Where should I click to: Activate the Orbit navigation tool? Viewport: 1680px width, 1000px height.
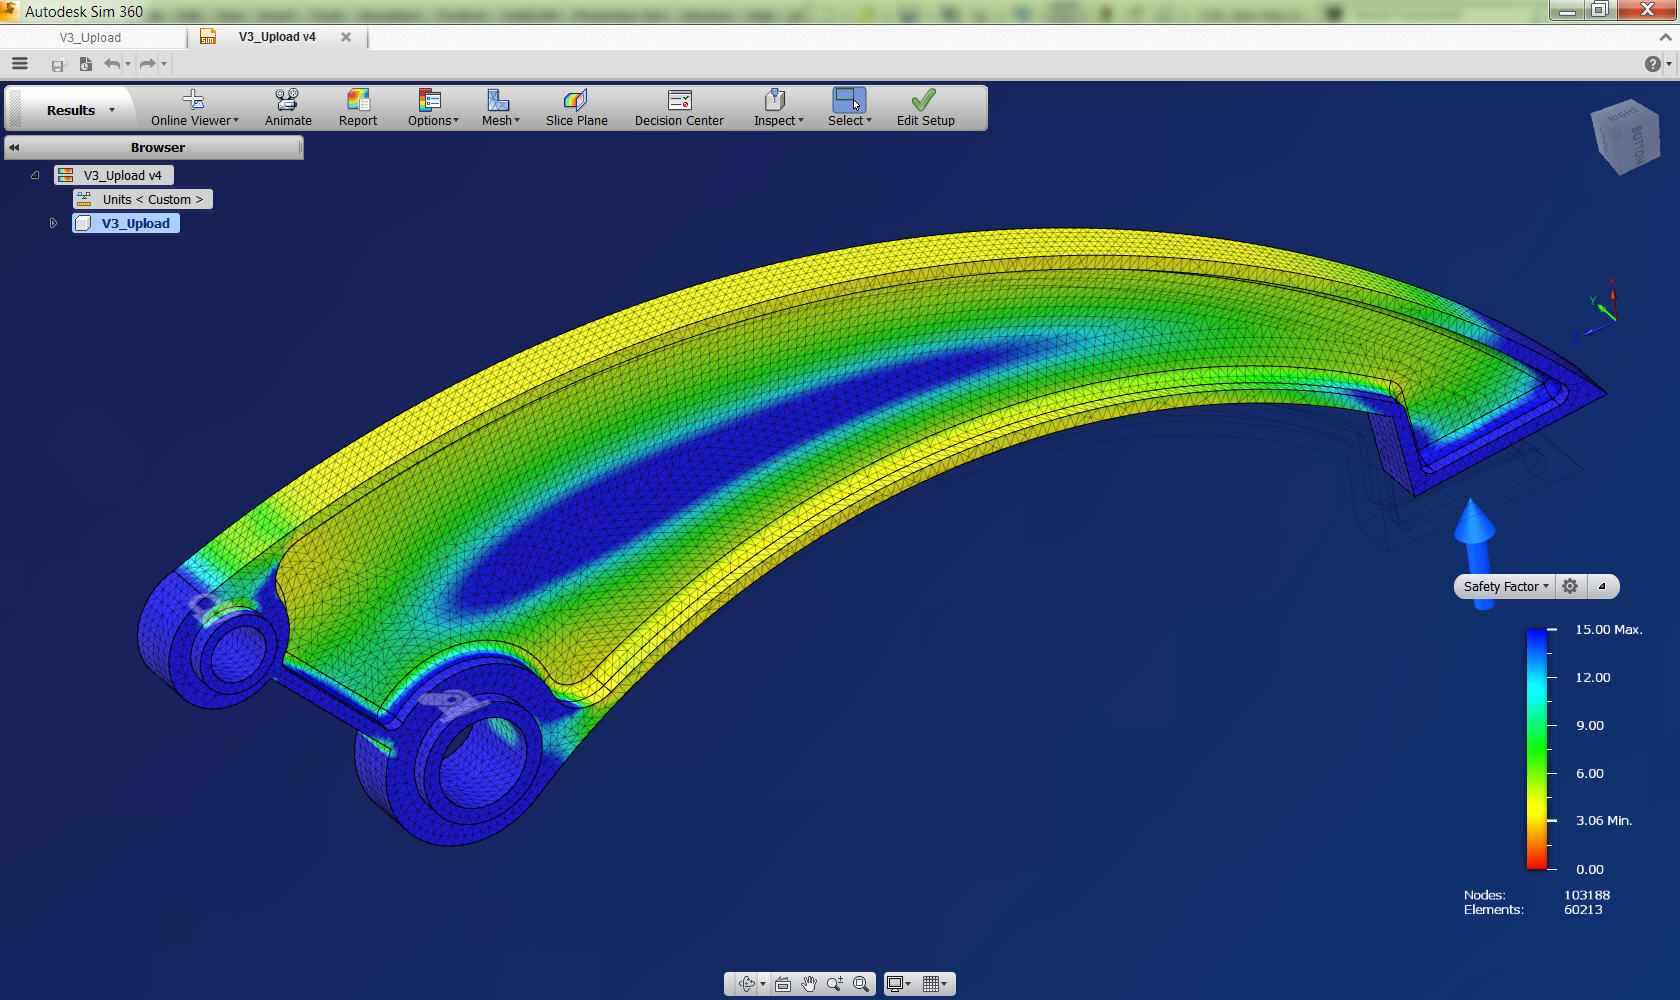coord(746,984)
